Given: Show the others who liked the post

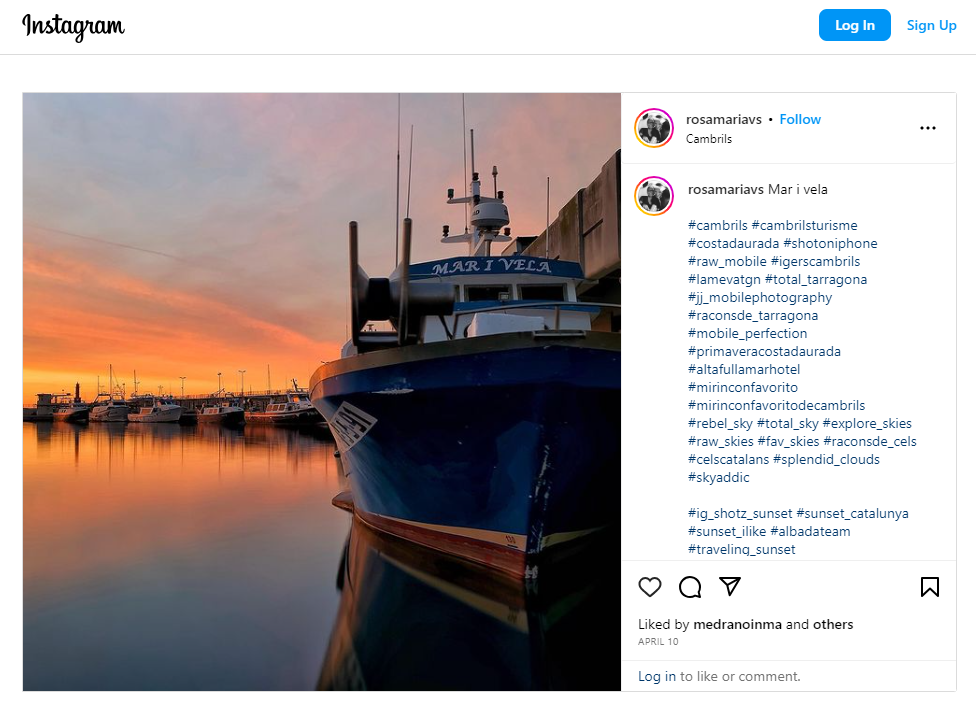Looking at the screenshot, I should (x=833, y=625).
